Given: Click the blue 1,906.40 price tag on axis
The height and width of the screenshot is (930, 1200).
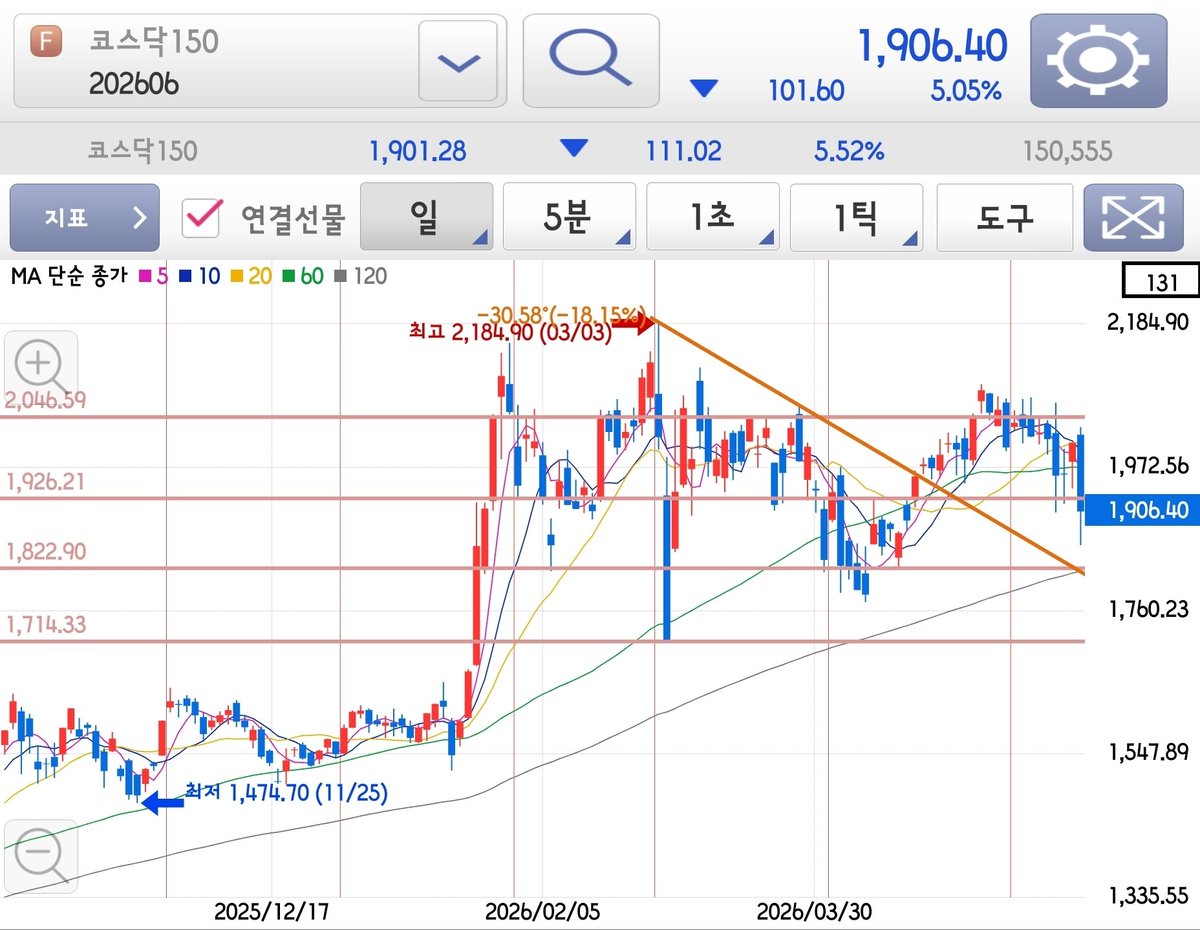Looking at the screenshot, I should click(1143, 510).
